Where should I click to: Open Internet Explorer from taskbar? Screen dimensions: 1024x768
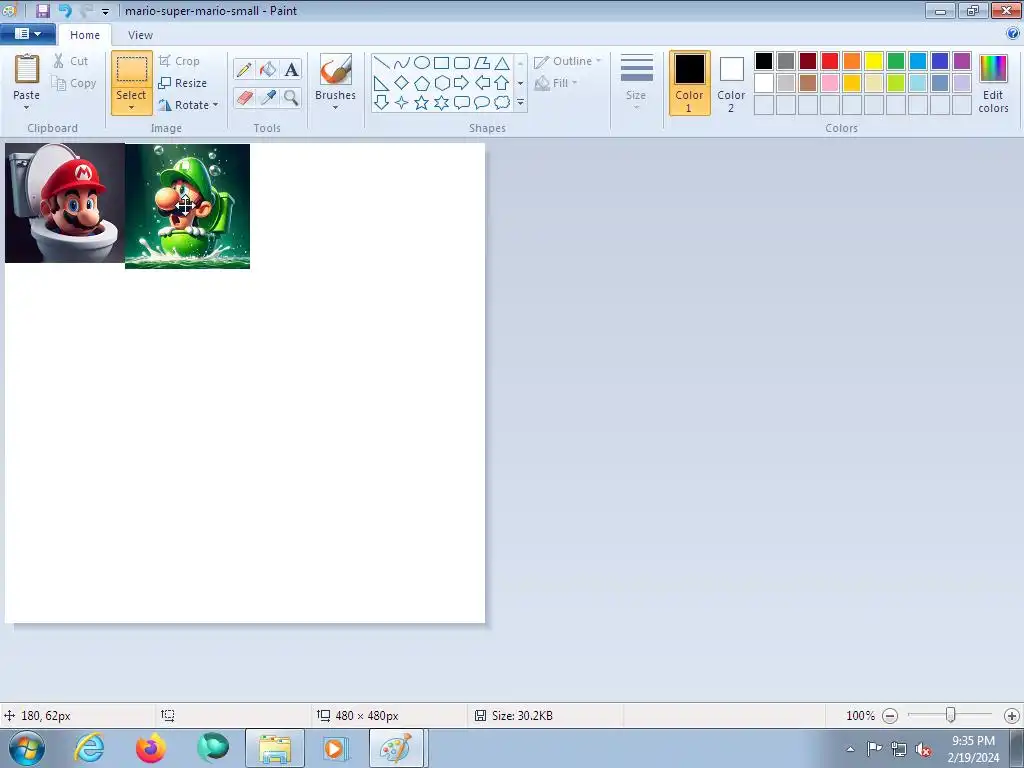tap(89, 748)
